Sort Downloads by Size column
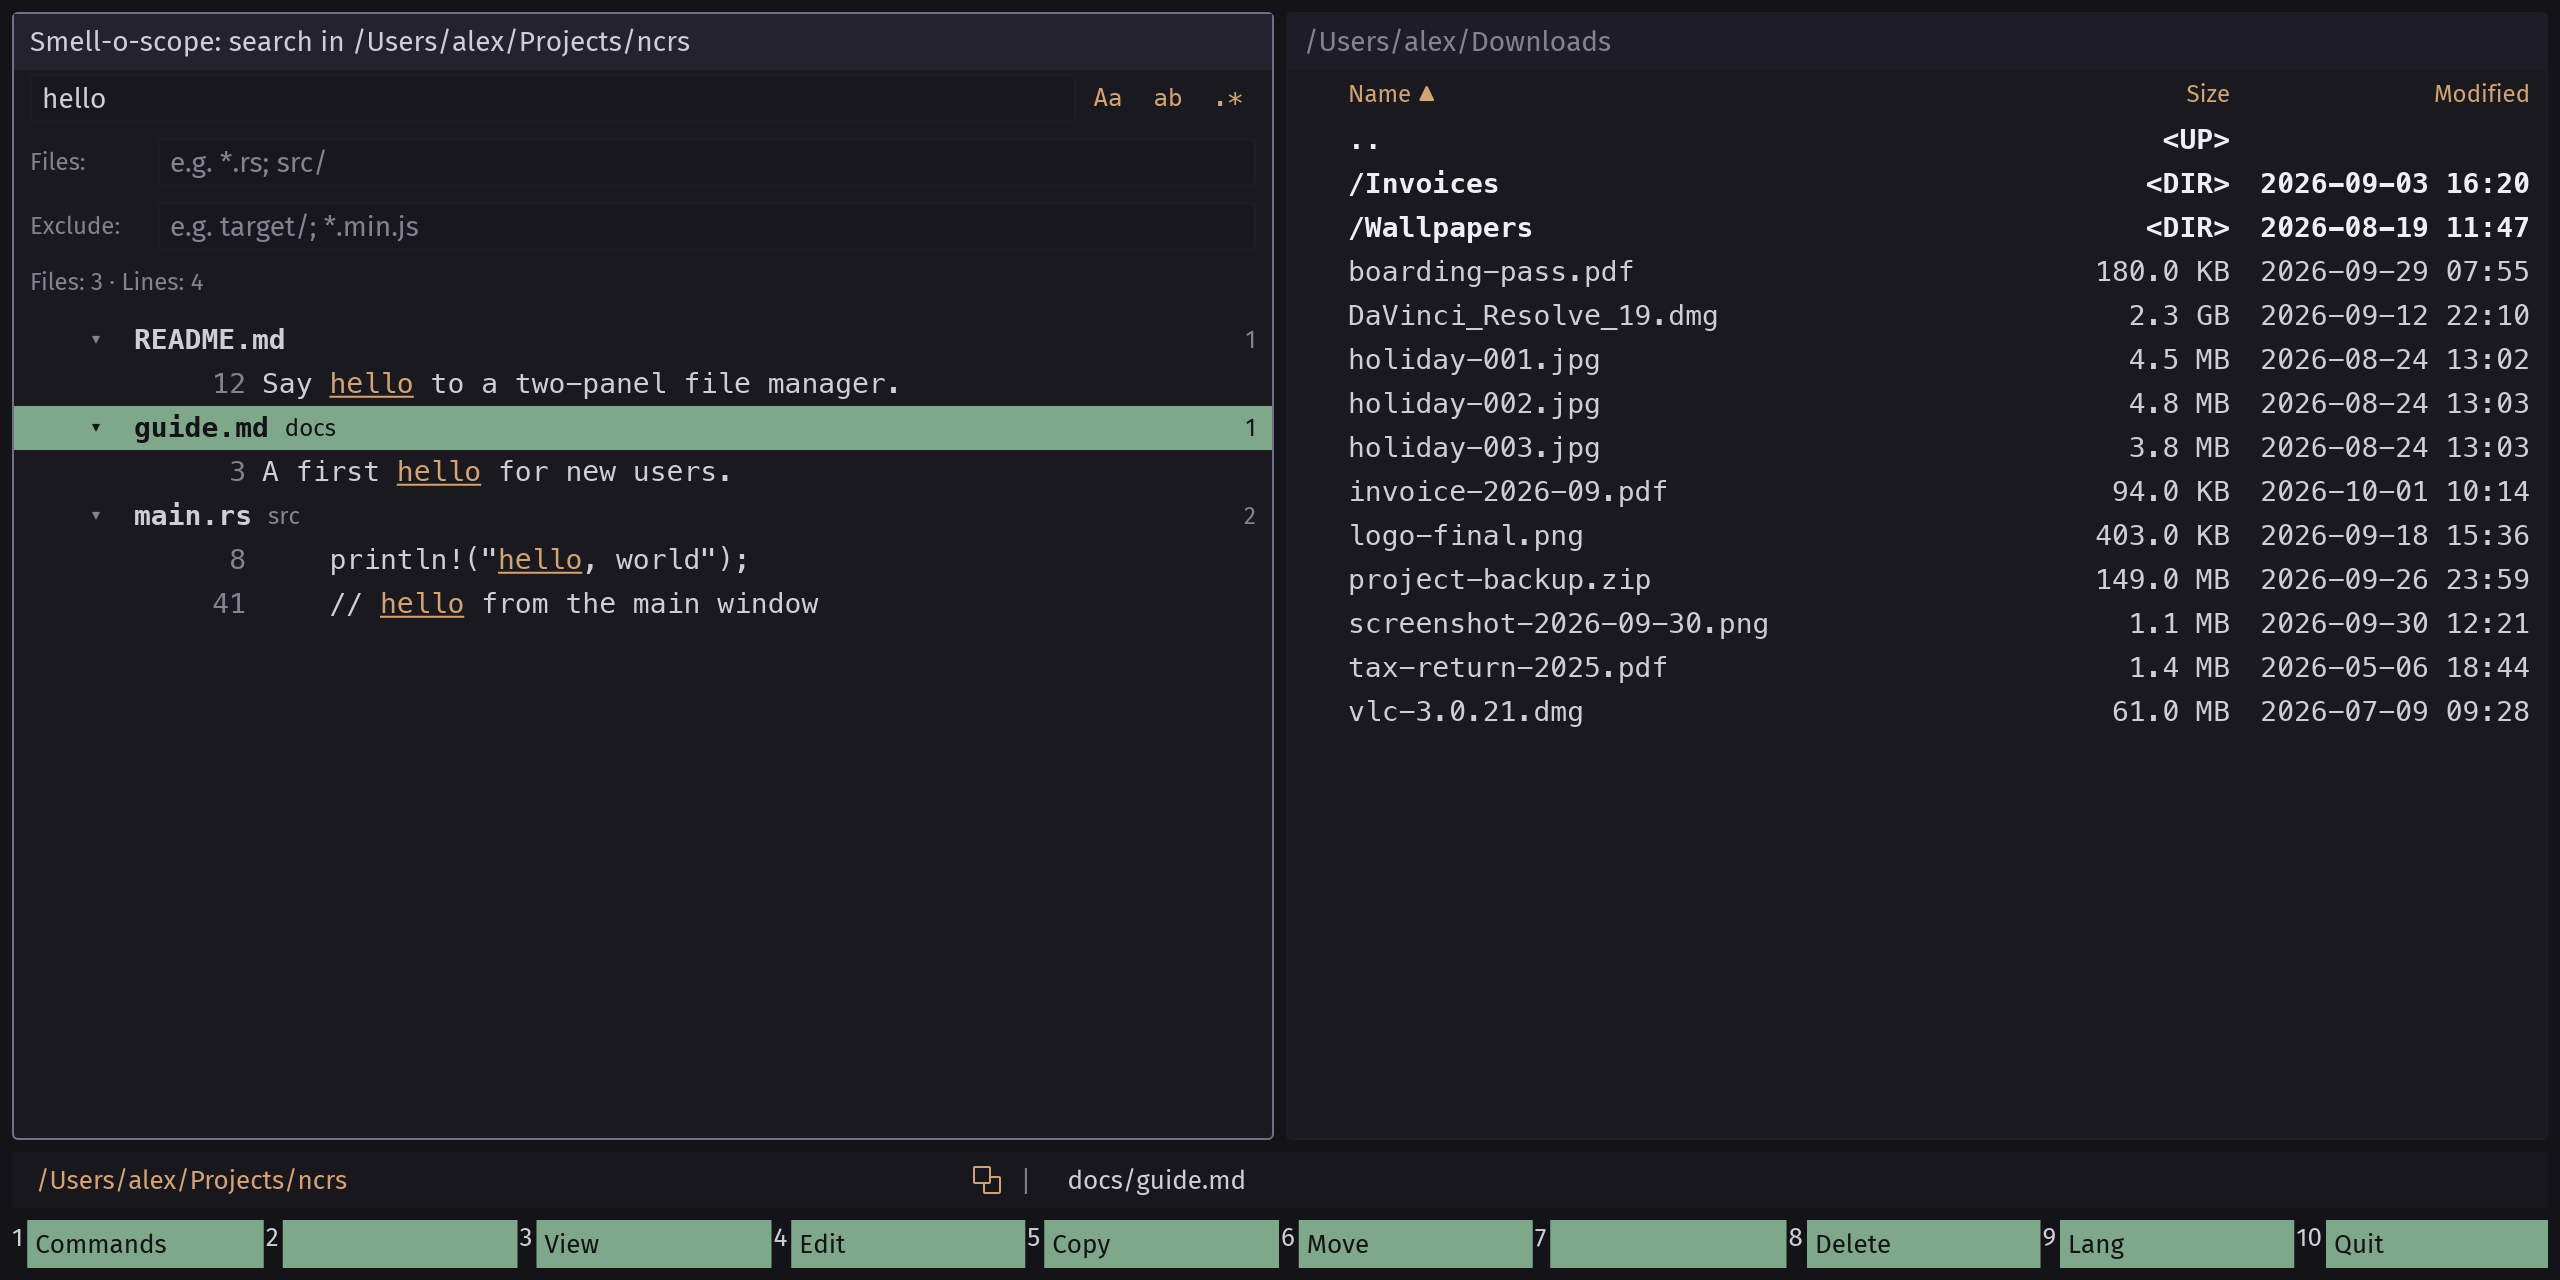This screenshot has width=2560, height=1280. 2207,94
